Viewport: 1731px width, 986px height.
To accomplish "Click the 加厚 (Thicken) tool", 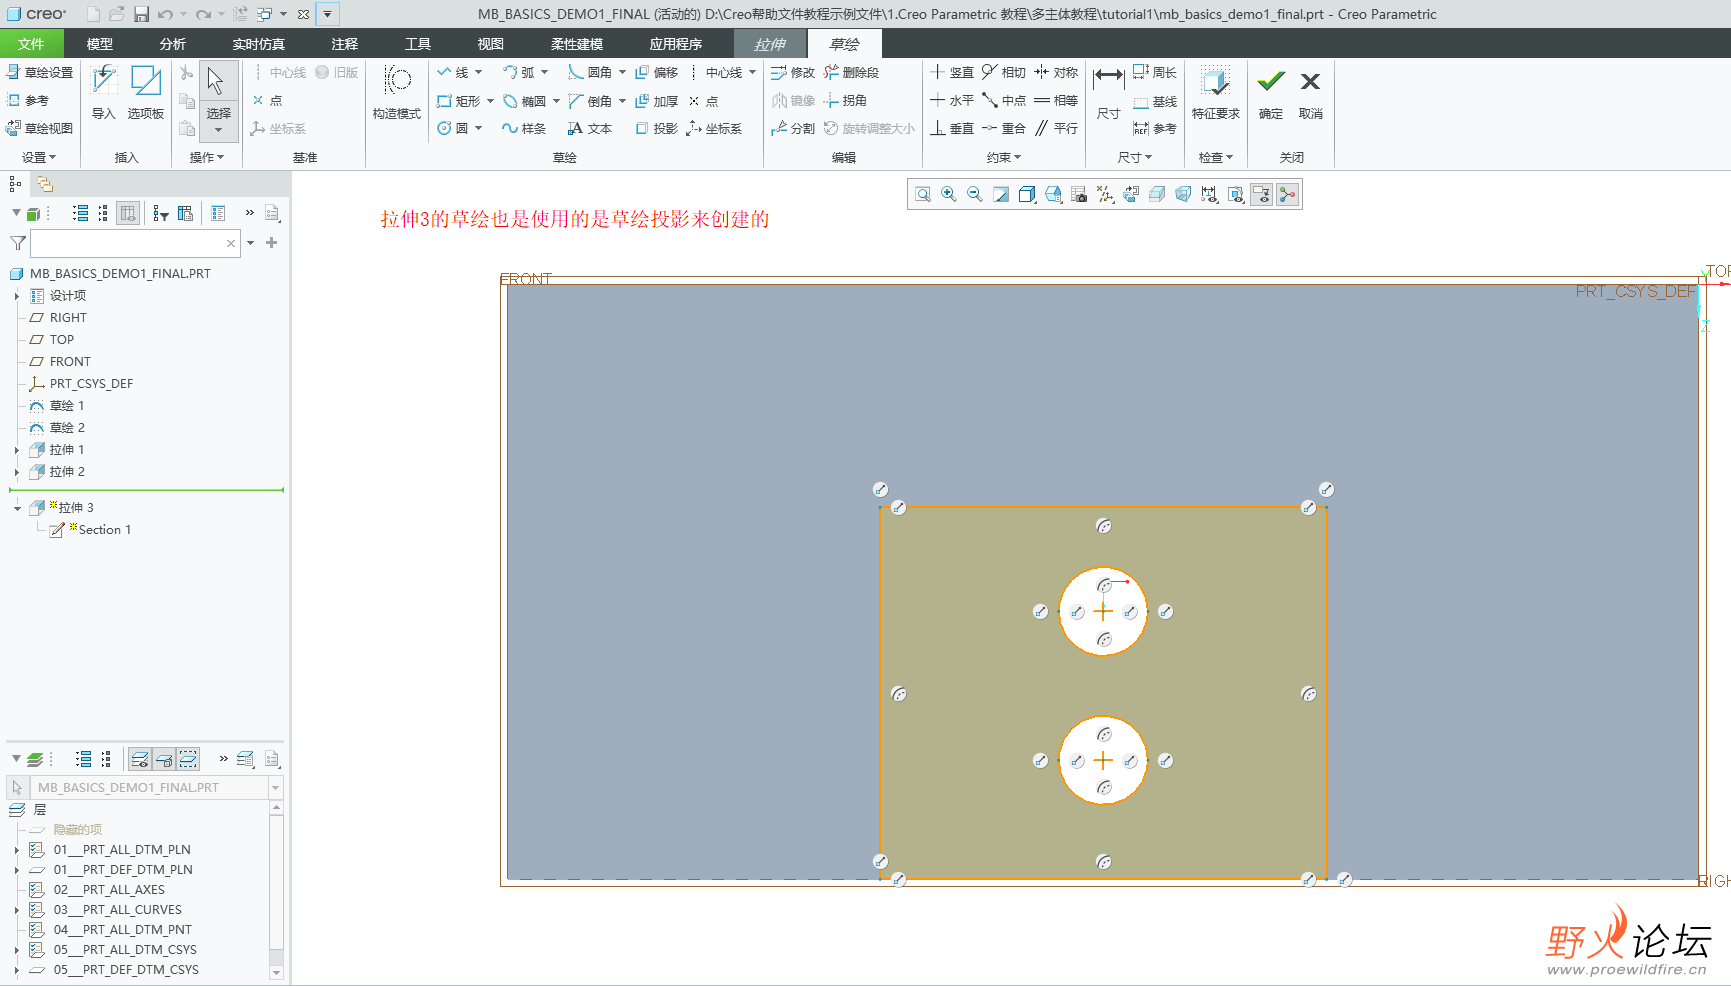I will click(x=656, y=101).
